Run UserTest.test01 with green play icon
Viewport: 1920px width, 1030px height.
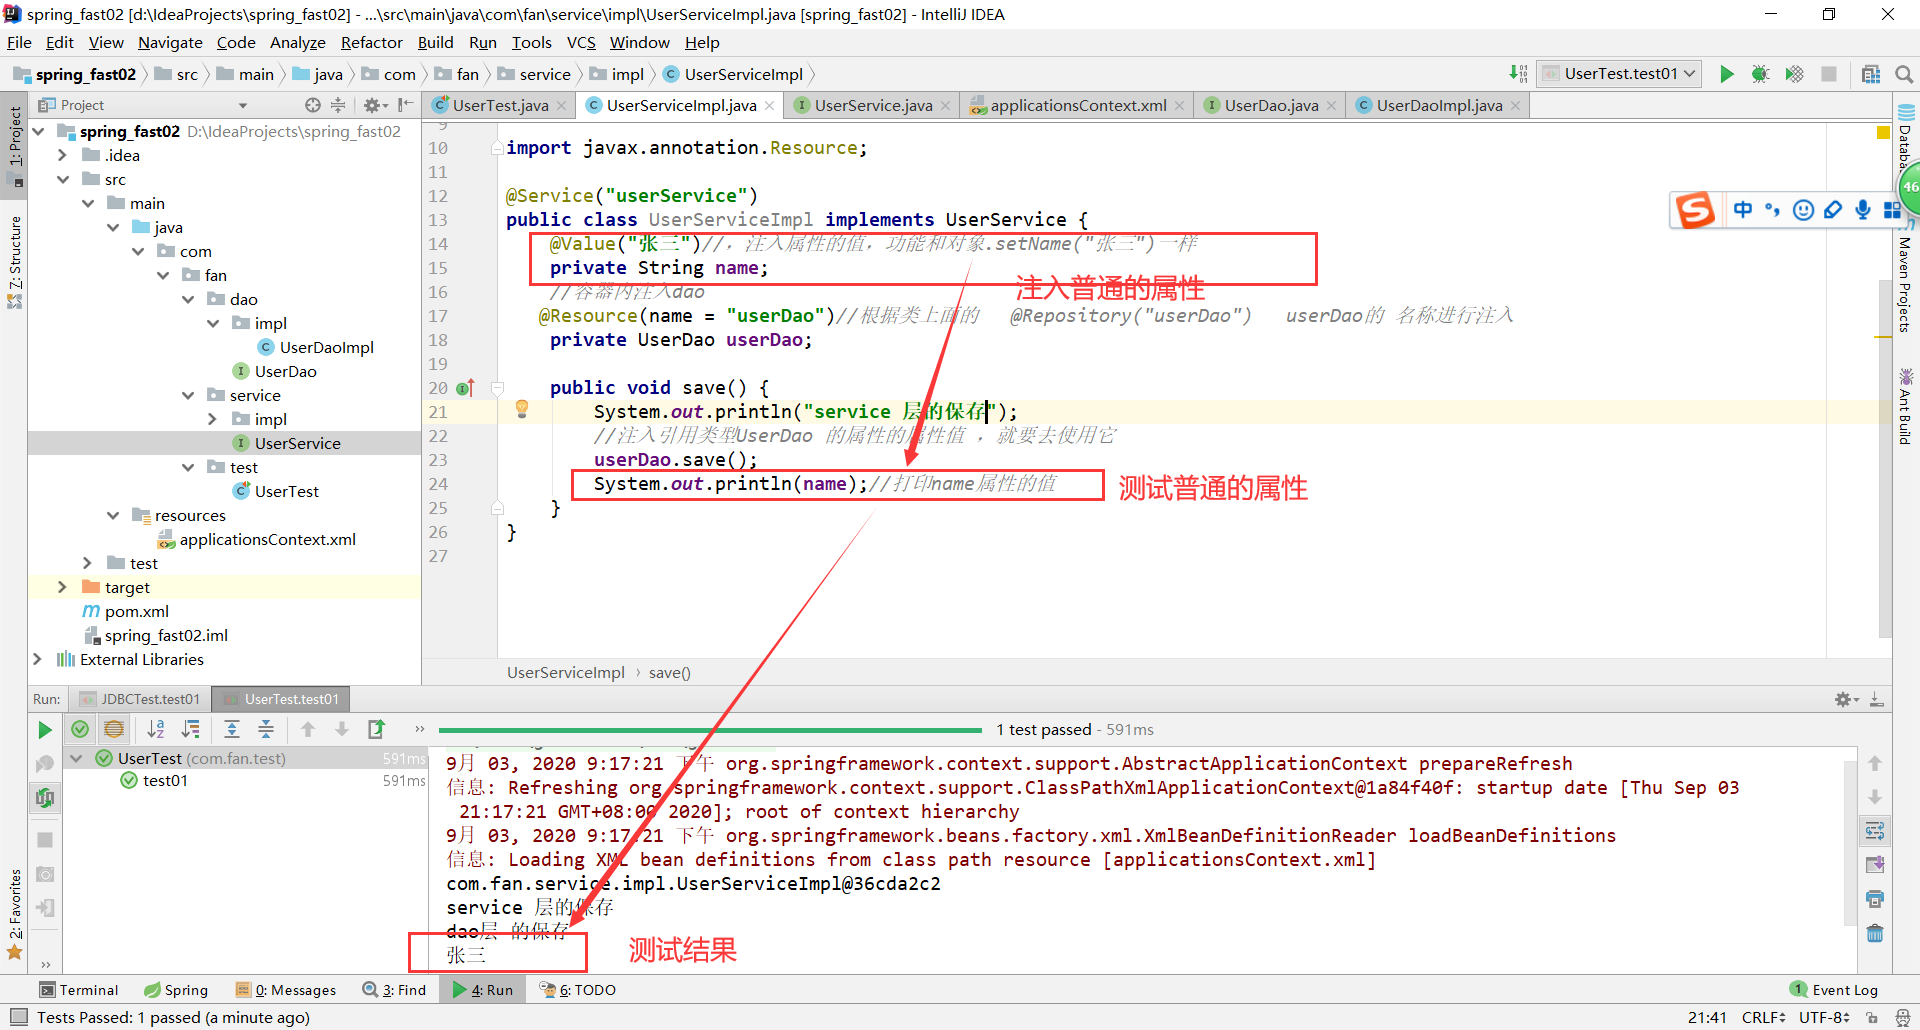click(1727, 74)
